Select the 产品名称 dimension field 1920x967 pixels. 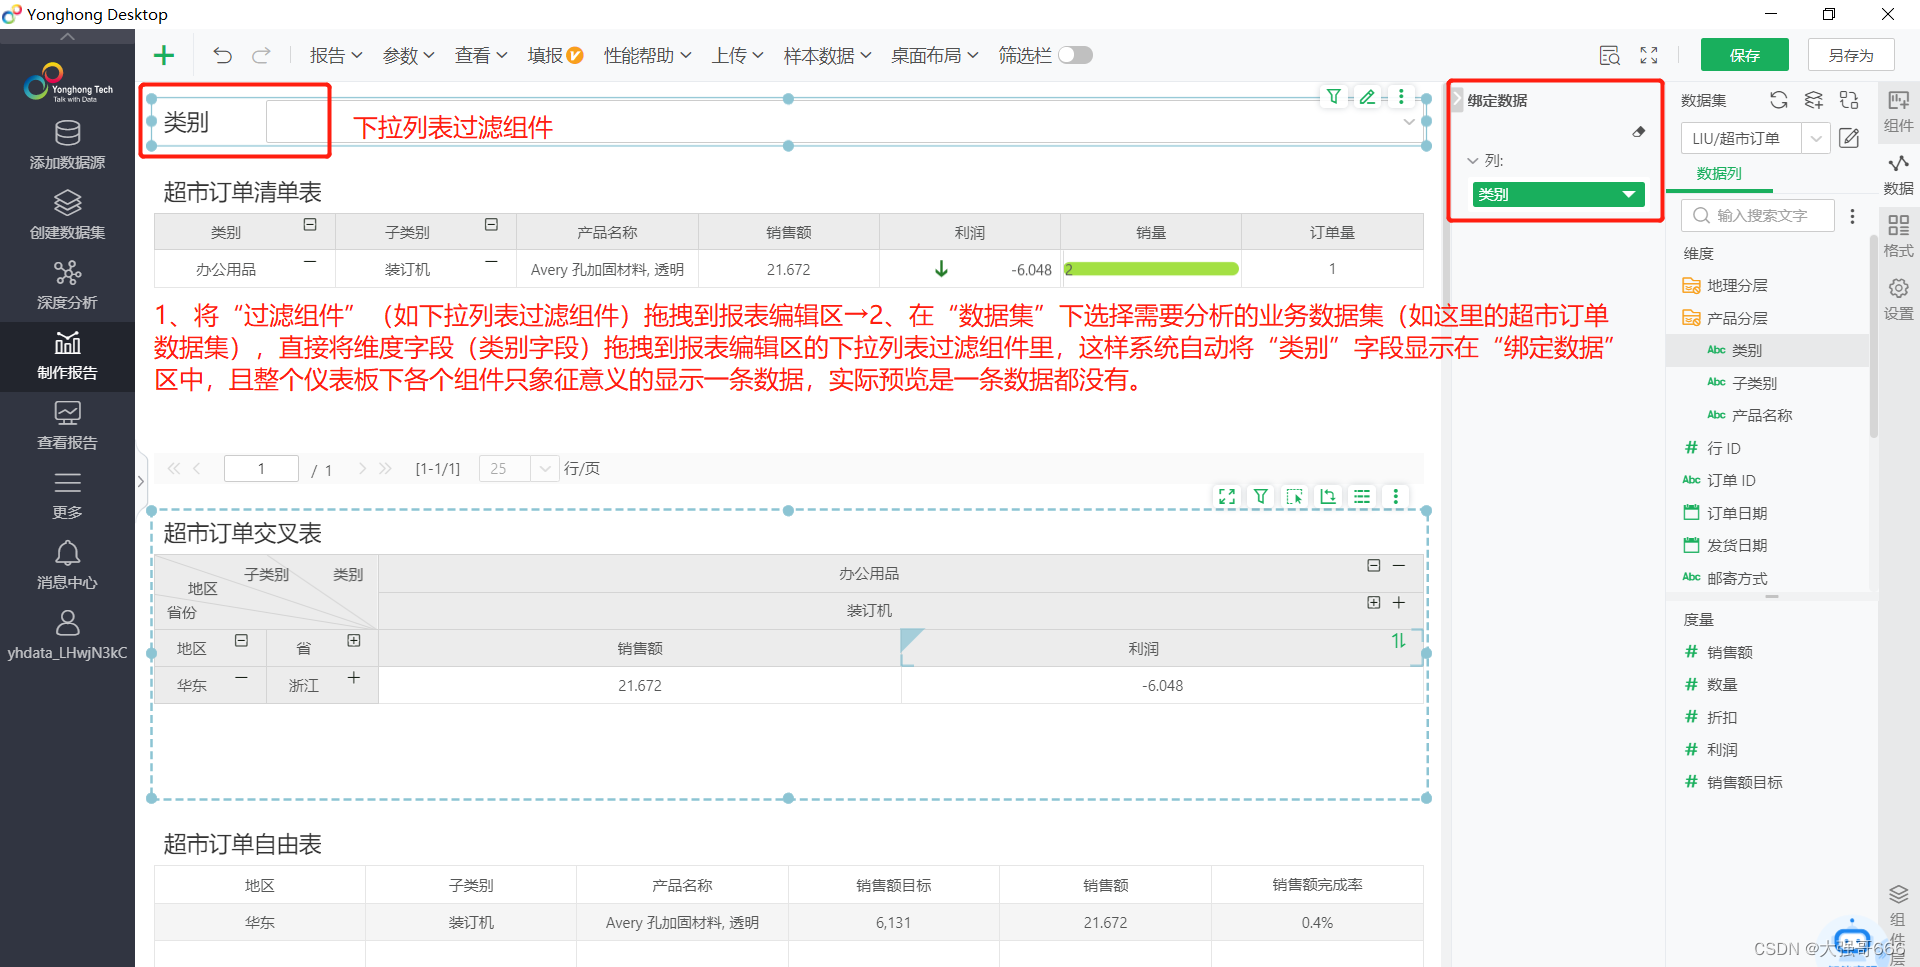coord(1761,415)
